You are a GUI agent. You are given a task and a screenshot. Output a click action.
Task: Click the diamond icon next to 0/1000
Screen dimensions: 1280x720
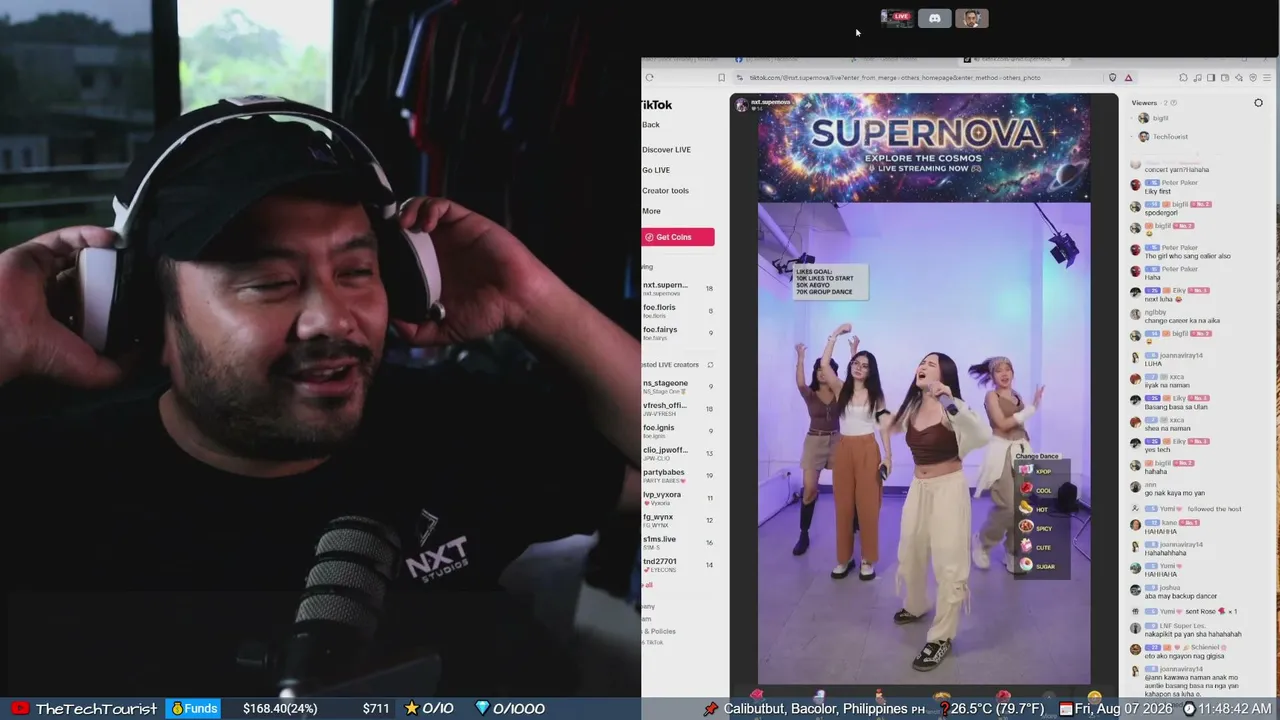(482, 708)
